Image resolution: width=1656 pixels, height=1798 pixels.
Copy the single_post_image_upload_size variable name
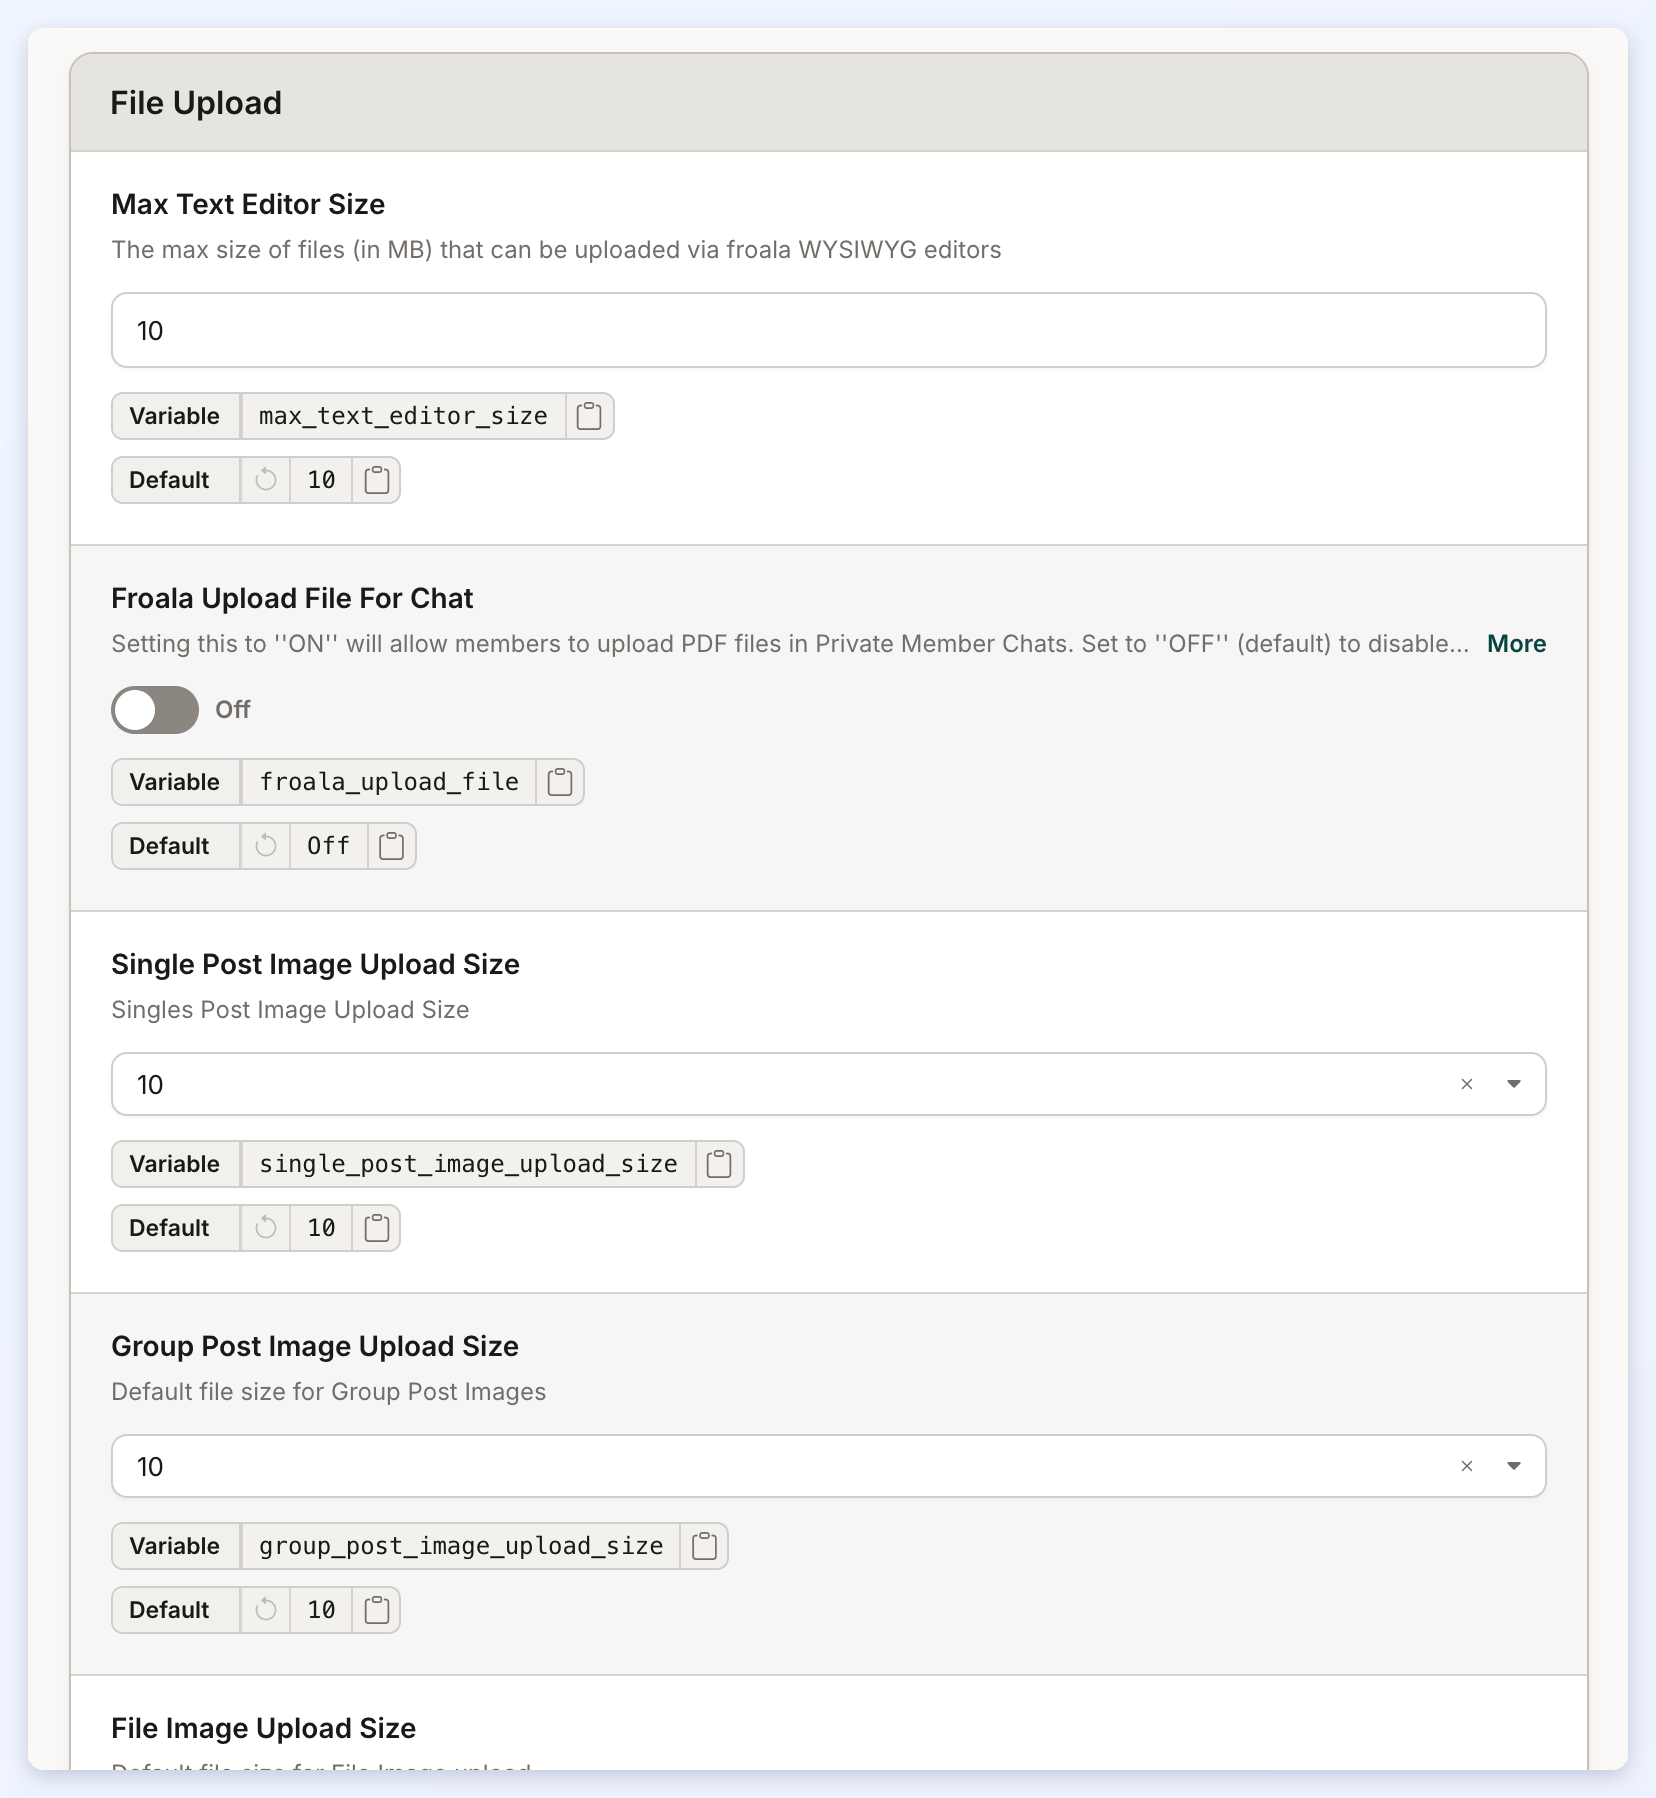click(719, 1164)
